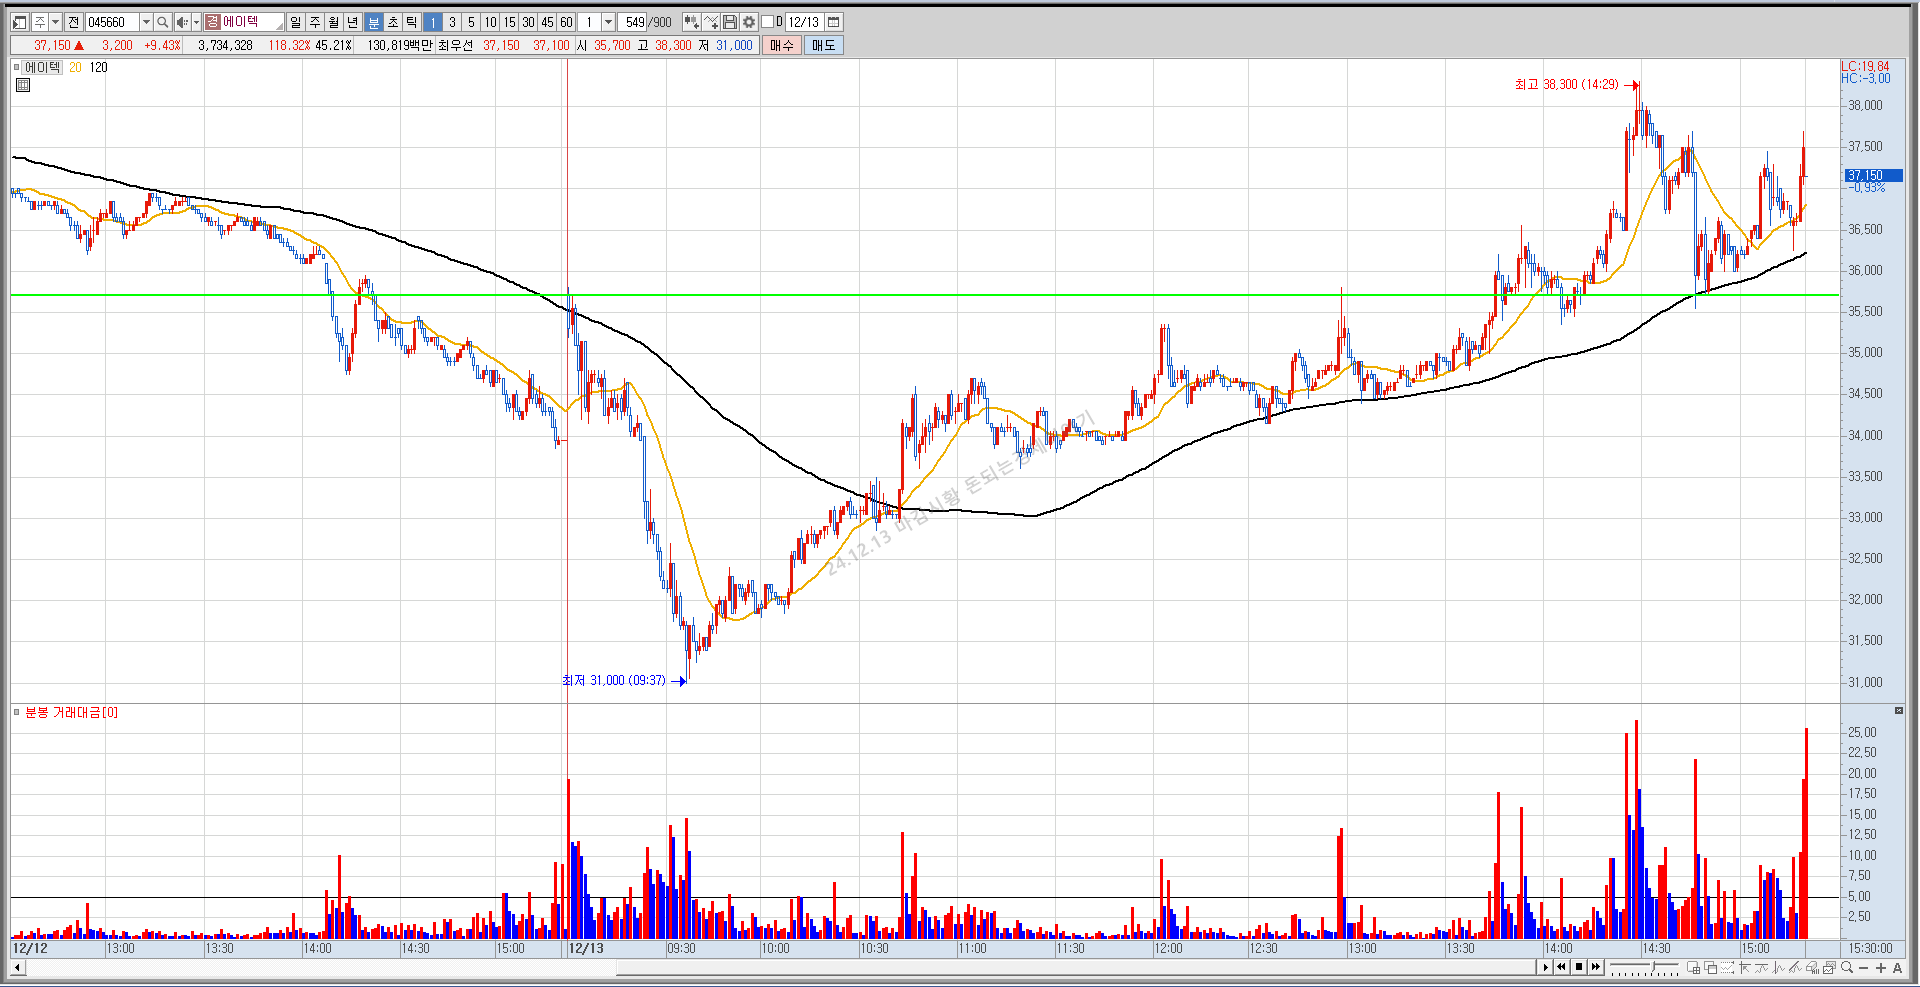Click the zigzag wave drawing icon

tap(1778, 968)
